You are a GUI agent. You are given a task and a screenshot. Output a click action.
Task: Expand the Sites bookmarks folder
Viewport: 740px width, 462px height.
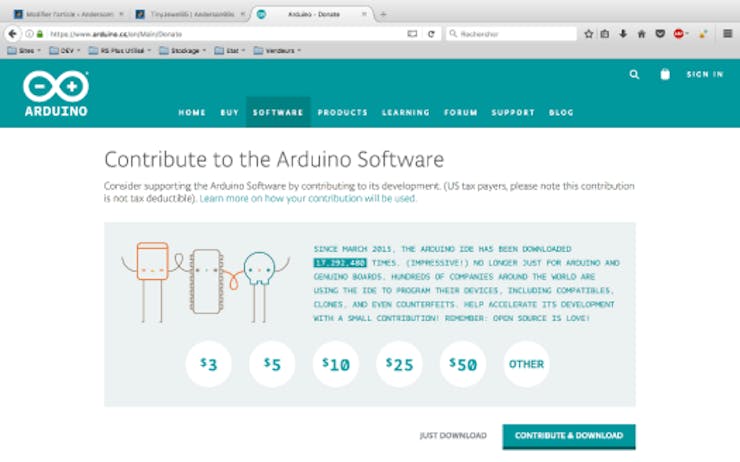24,50
